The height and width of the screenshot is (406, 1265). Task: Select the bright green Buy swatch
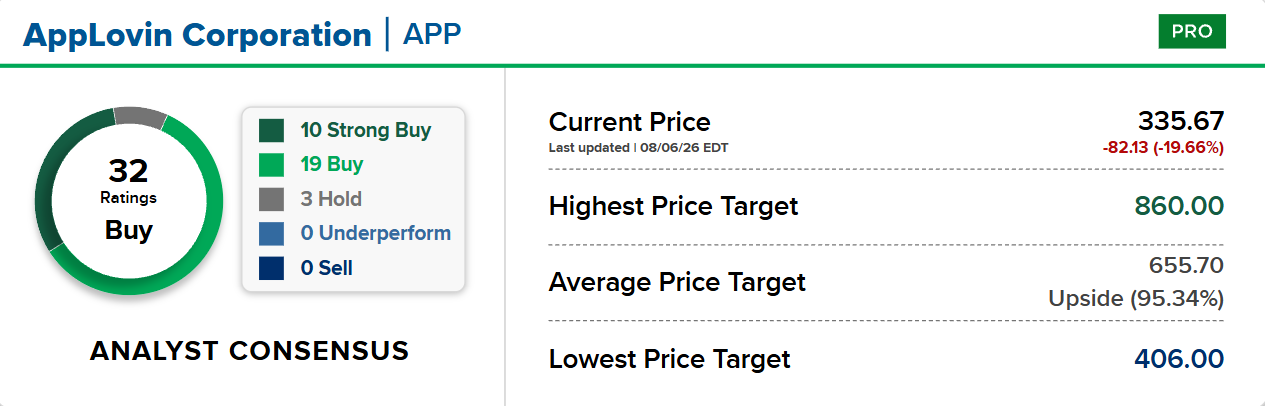(272, 165)
